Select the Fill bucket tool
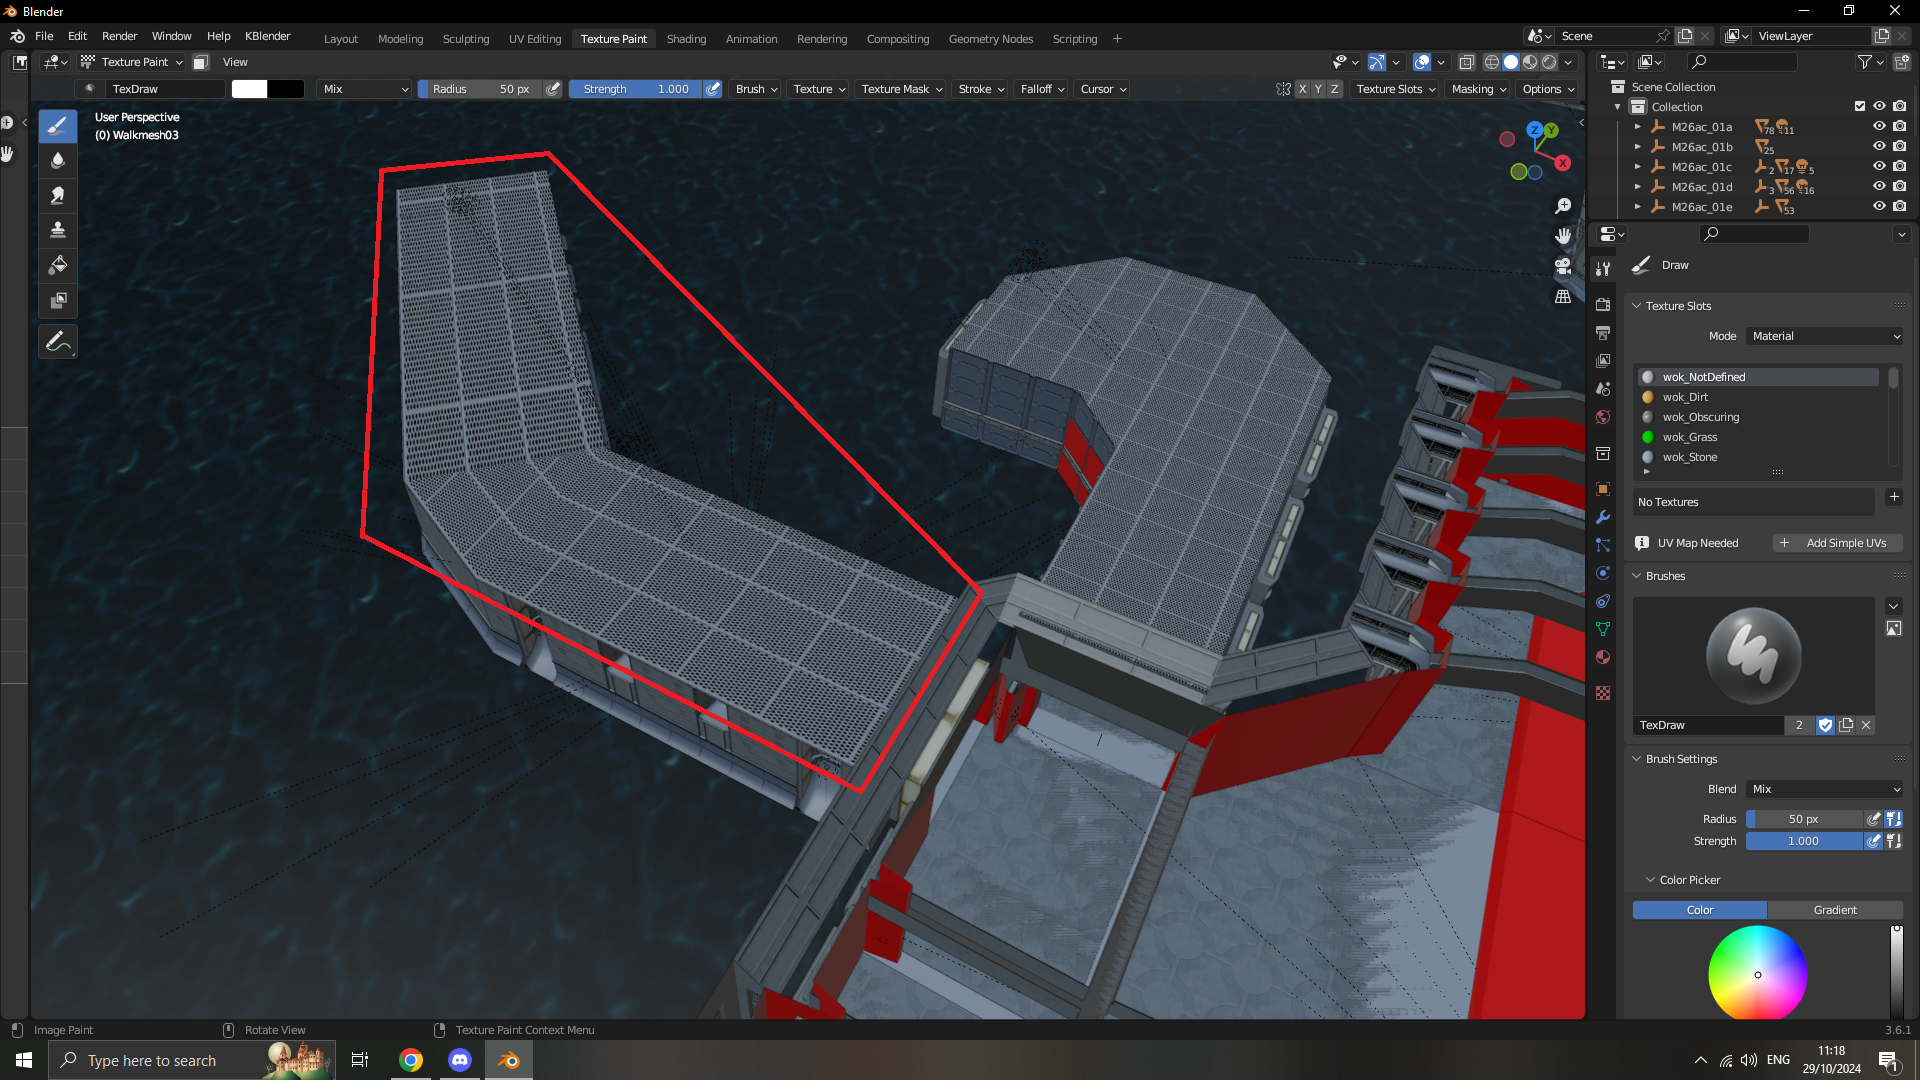Screen dimensions: 1920x1080 coord(58,266)
